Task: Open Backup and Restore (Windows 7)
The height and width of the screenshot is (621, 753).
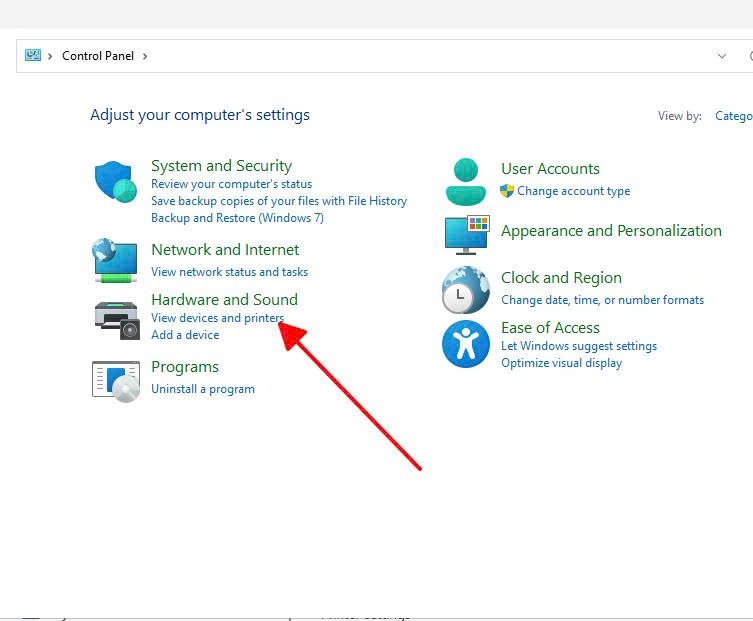Action: 237,218
